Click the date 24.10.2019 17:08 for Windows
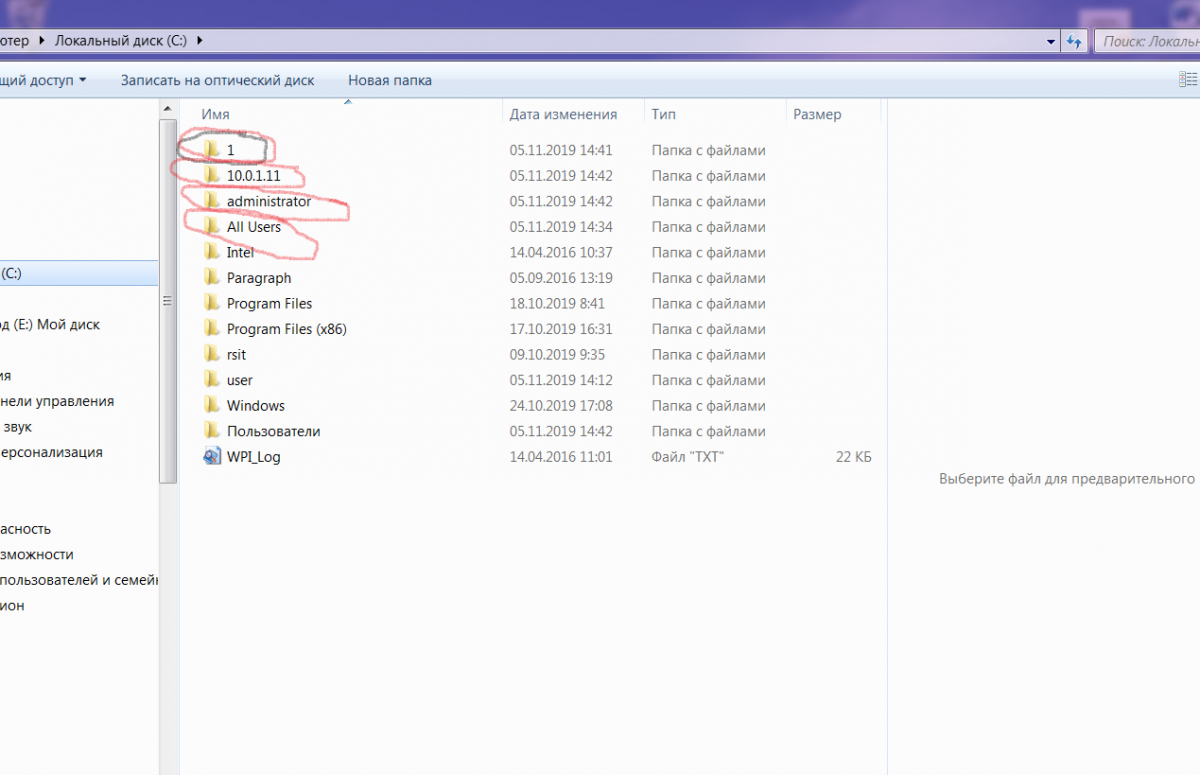 click(x=561, y=406)
